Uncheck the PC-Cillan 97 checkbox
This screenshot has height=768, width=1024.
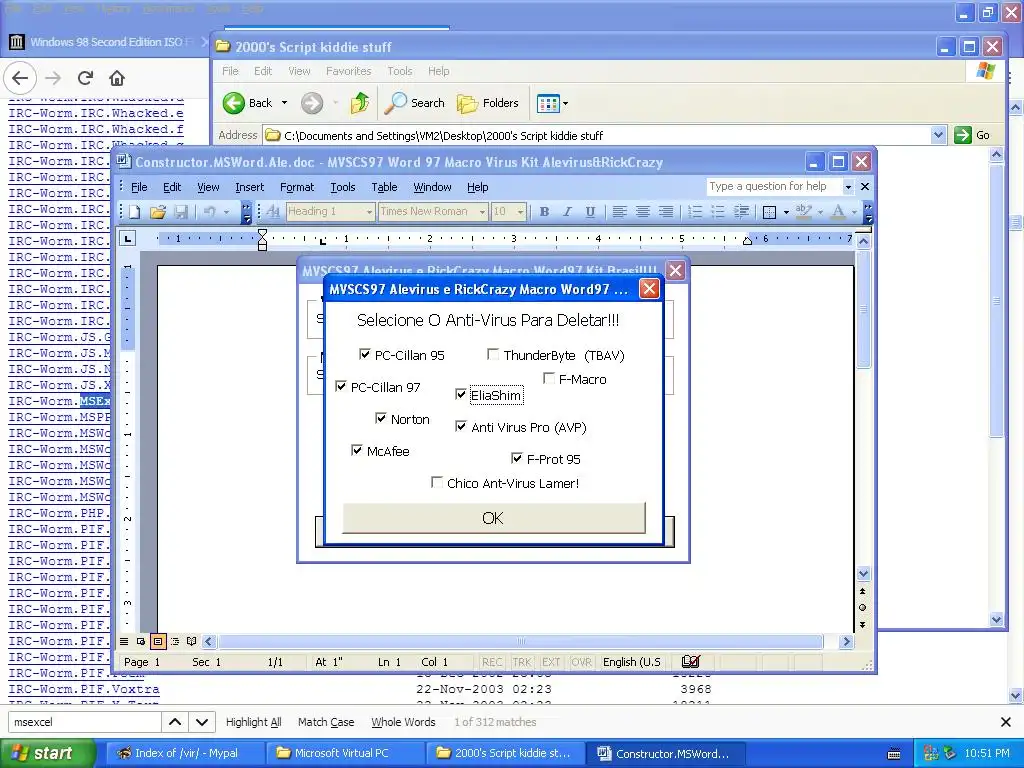[340, 387]
